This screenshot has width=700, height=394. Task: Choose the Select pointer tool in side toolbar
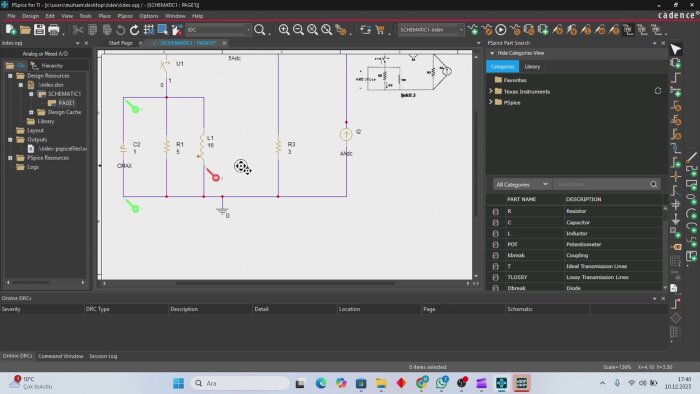(675, 49)
